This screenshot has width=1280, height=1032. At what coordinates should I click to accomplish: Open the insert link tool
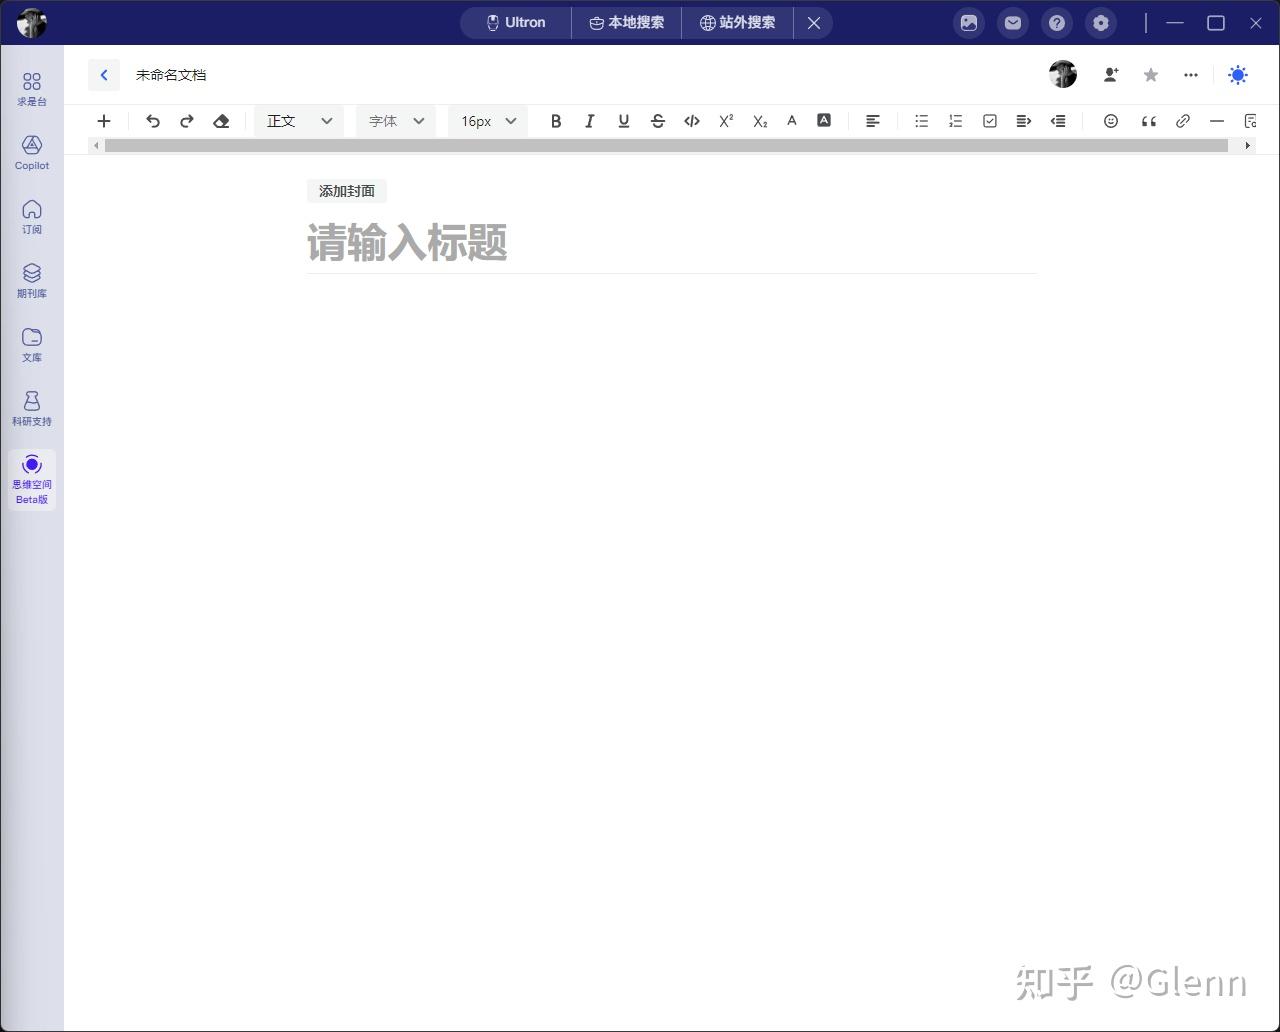(x=1182, y=120)
